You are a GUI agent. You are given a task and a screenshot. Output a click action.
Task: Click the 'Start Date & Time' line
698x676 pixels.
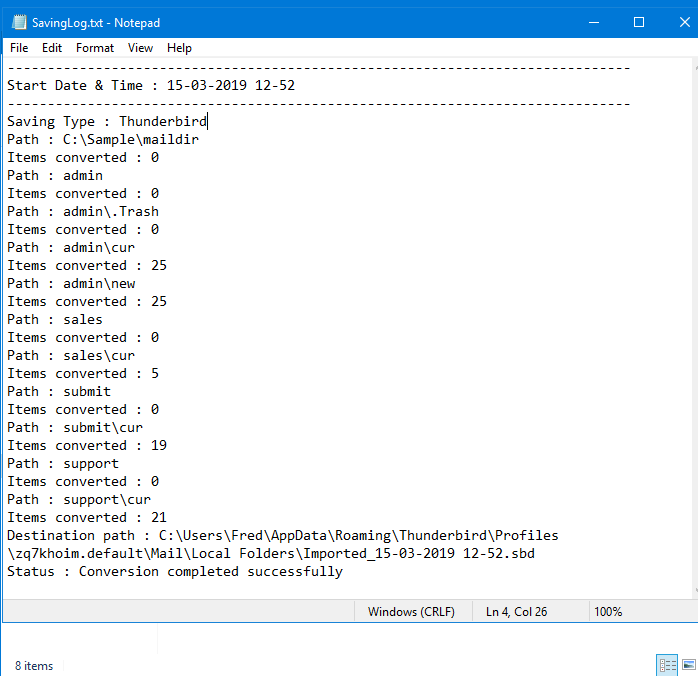(151, 85)
